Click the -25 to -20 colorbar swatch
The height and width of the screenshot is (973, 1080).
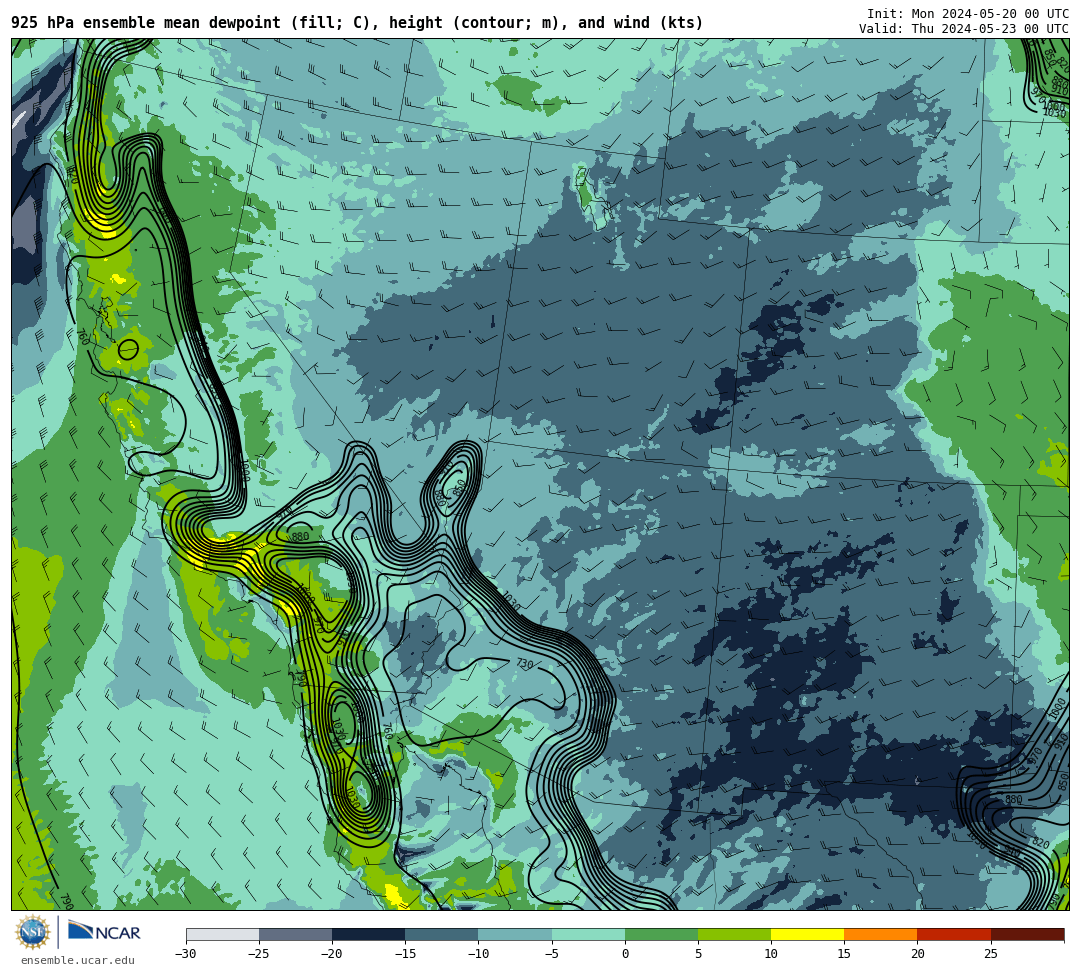(x=295, y=934)
